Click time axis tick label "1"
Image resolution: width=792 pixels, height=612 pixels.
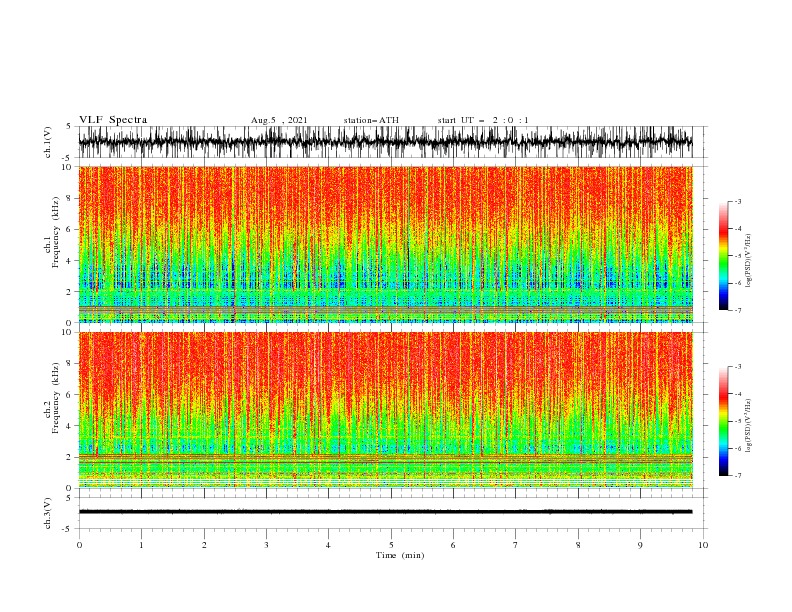tap(141, 545)
